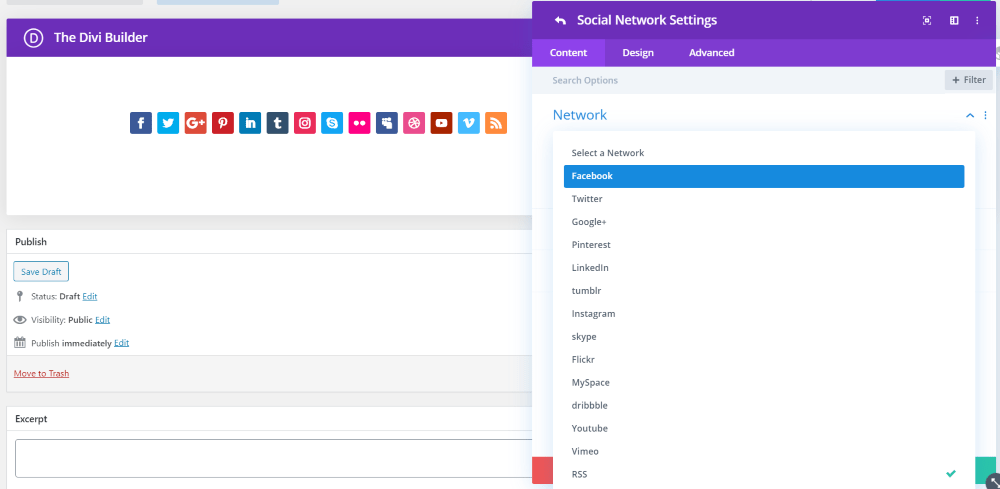Click the LinkedIn social icon

(x=250, y=123)
